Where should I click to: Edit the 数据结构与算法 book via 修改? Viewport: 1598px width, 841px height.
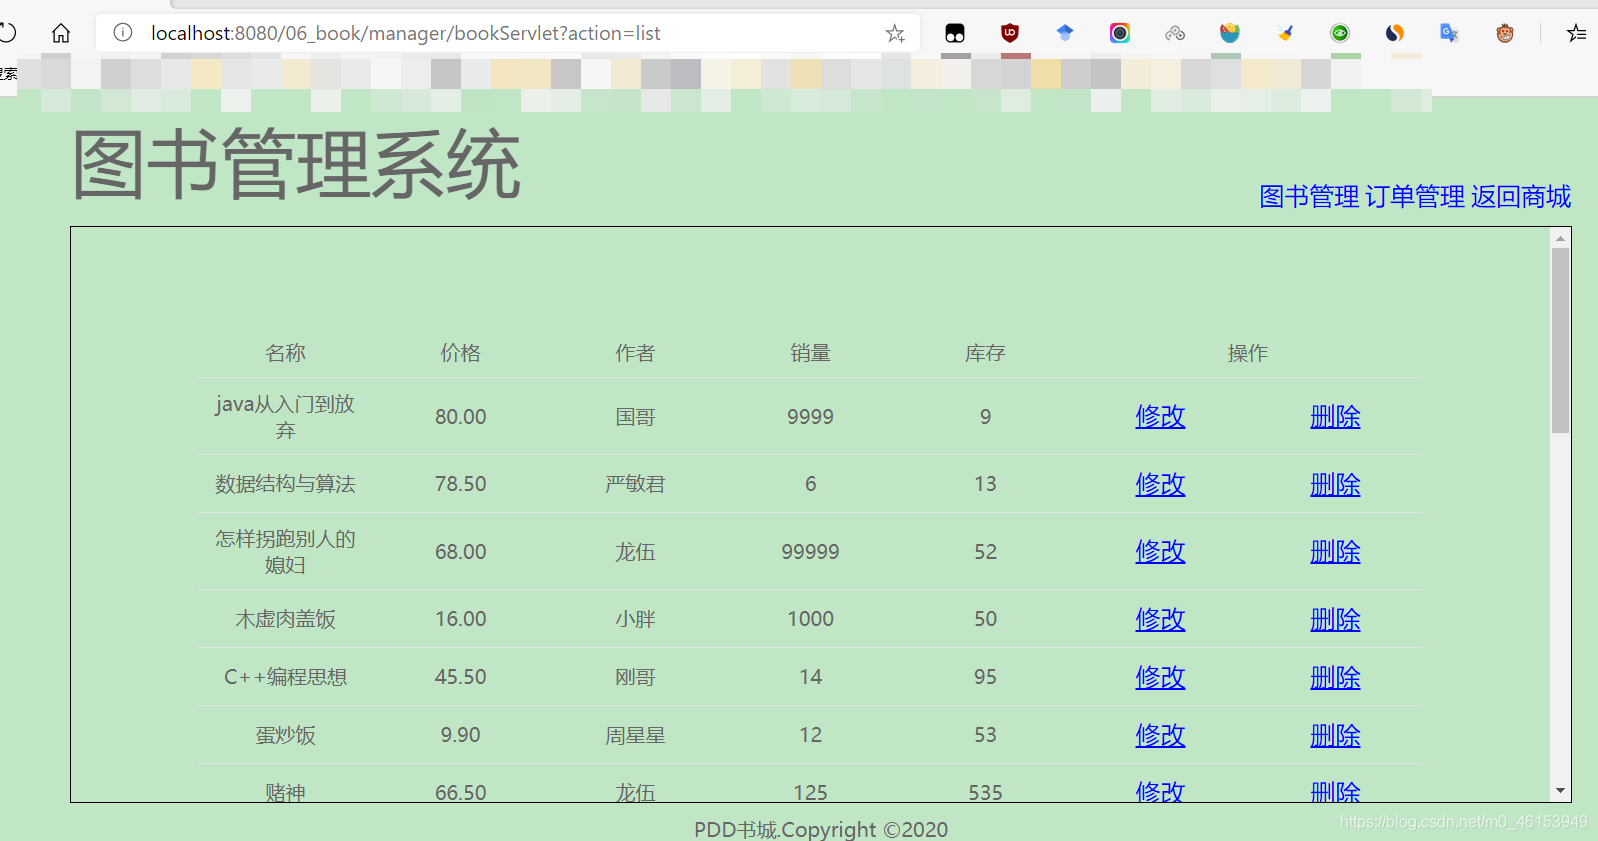(x=1160, y=485)
